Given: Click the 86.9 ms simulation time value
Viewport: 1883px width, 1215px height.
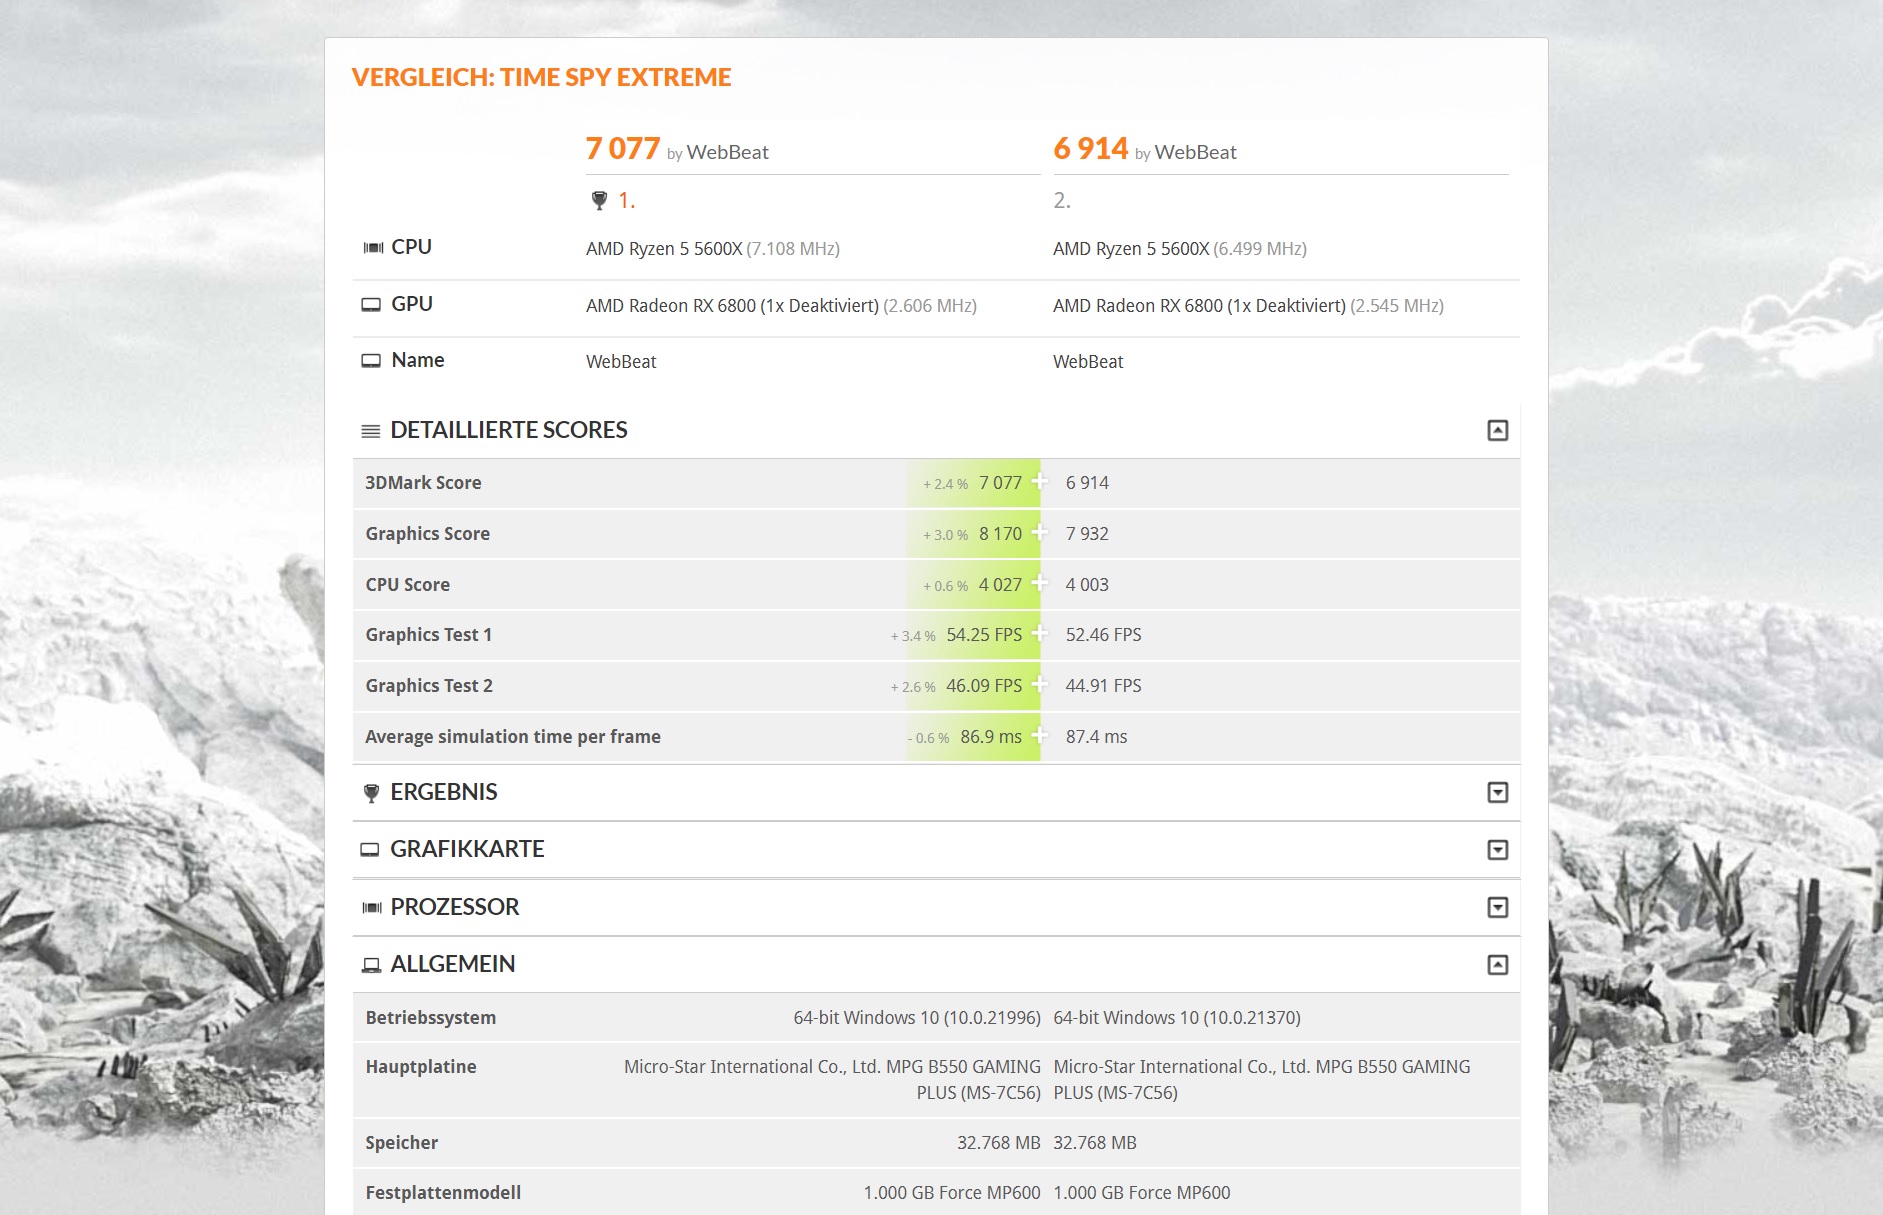Looking at the screenshot, I should pyautogui.click(x=991, y=737).
